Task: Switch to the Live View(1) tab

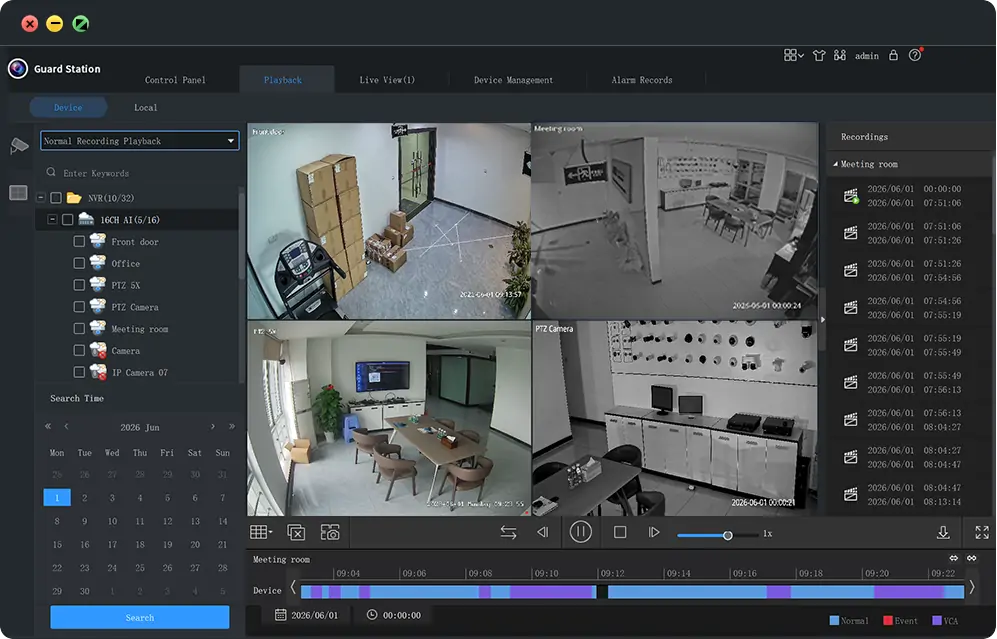Action: coord(387,80)
